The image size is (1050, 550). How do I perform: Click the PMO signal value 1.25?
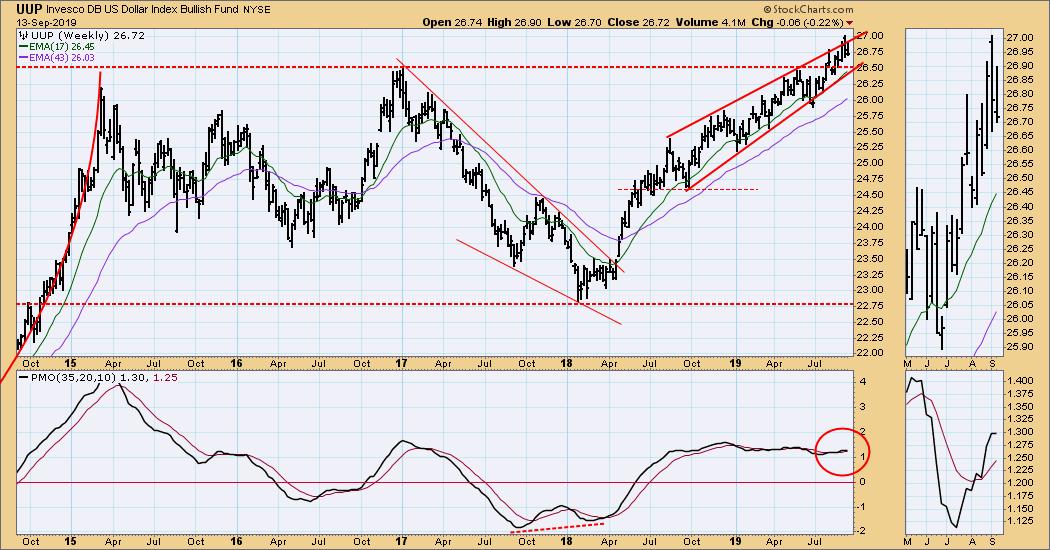(x=164, y=378)
